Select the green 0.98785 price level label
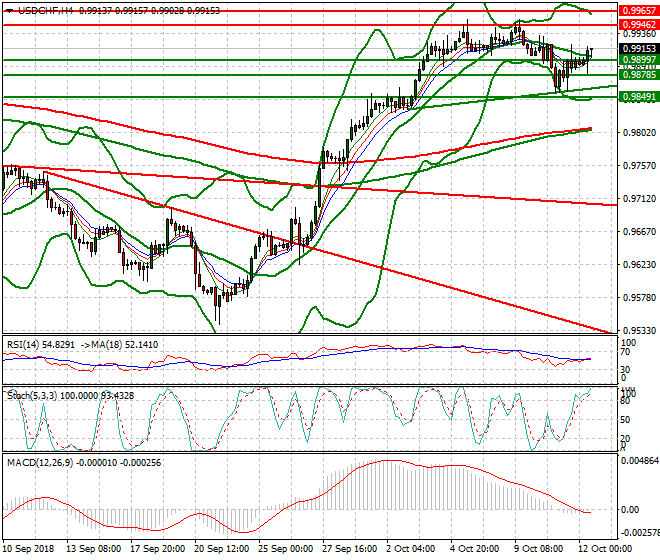 tap(639, 75)
